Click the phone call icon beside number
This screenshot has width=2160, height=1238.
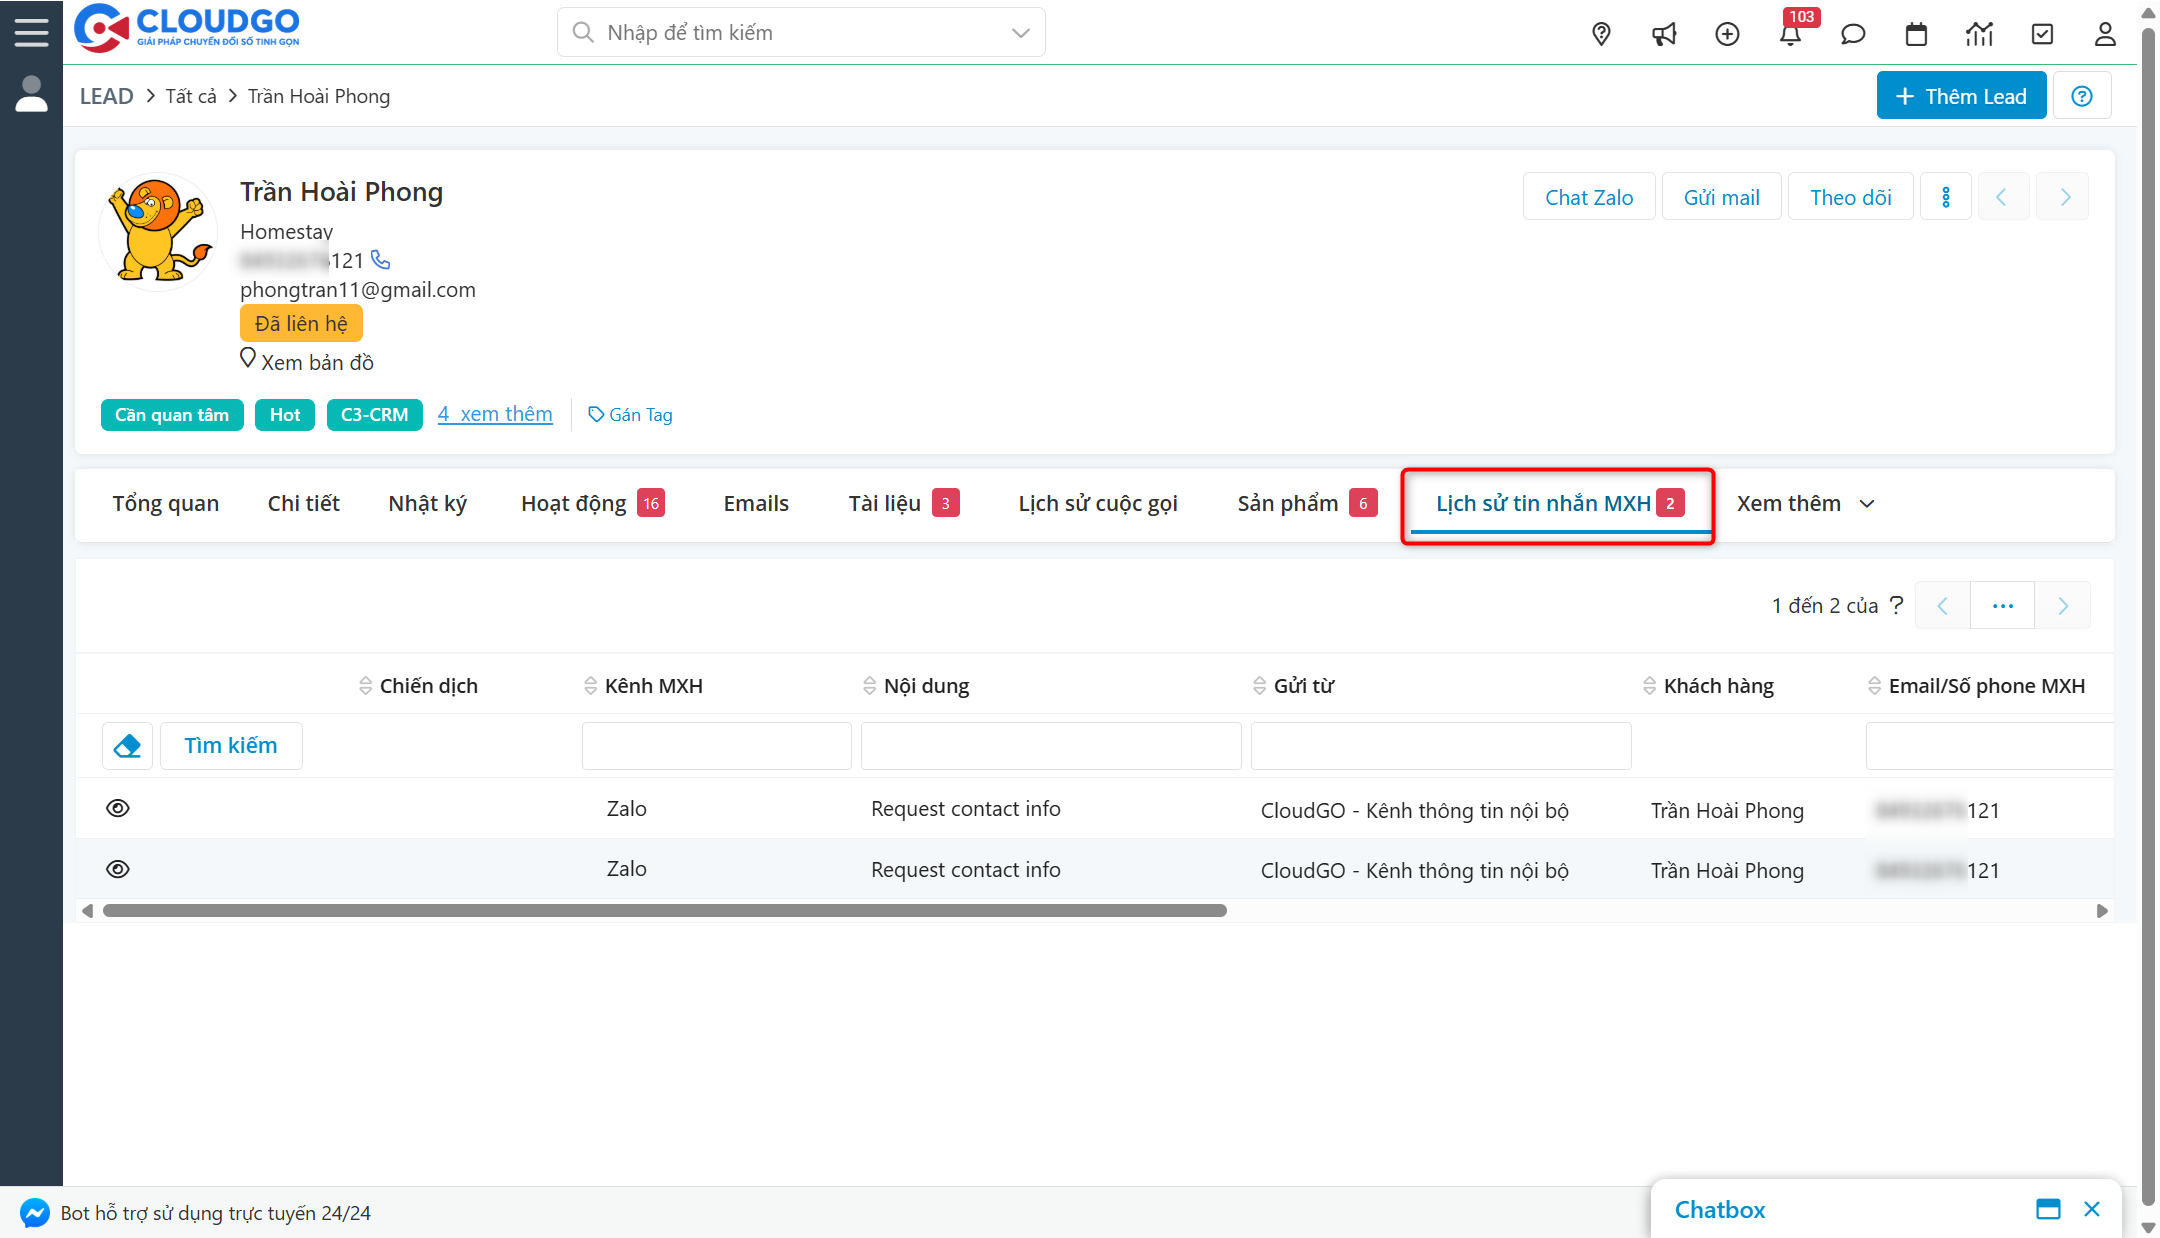coord(381,260)
